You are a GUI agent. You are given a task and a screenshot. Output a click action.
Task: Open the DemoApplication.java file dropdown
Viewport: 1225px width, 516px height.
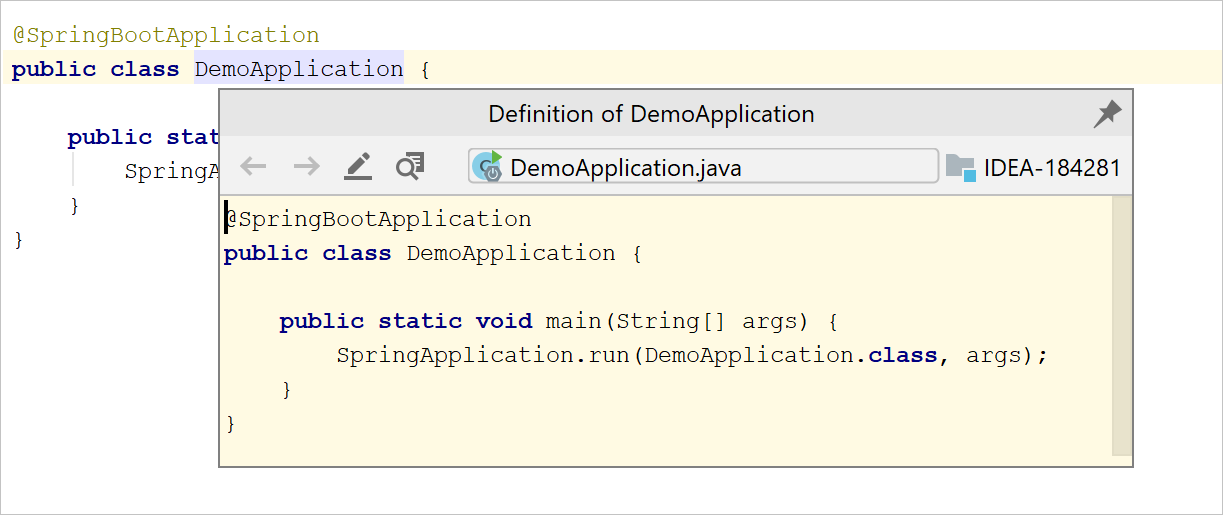coord(703,167)
